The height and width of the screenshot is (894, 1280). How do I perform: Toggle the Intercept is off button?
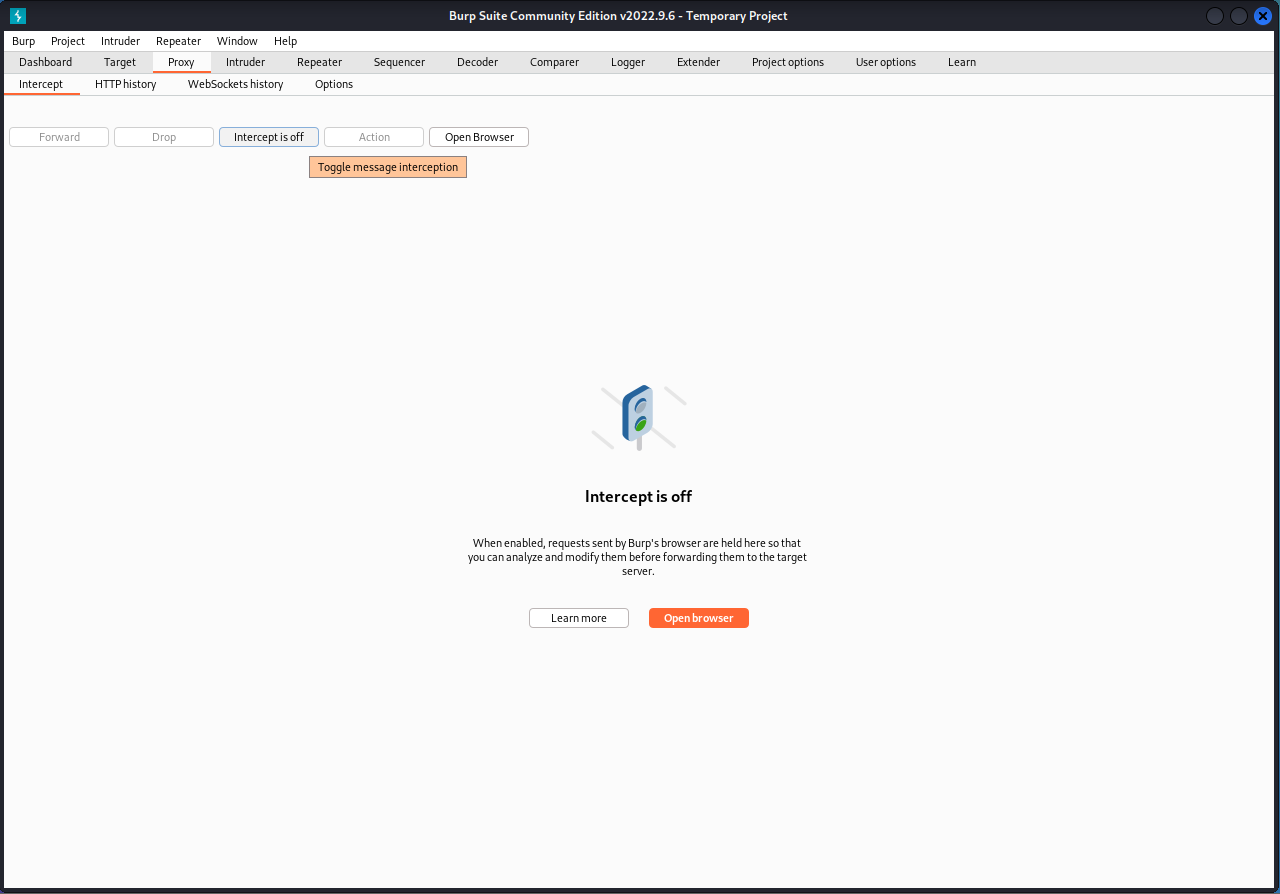[x=269, y=137]
